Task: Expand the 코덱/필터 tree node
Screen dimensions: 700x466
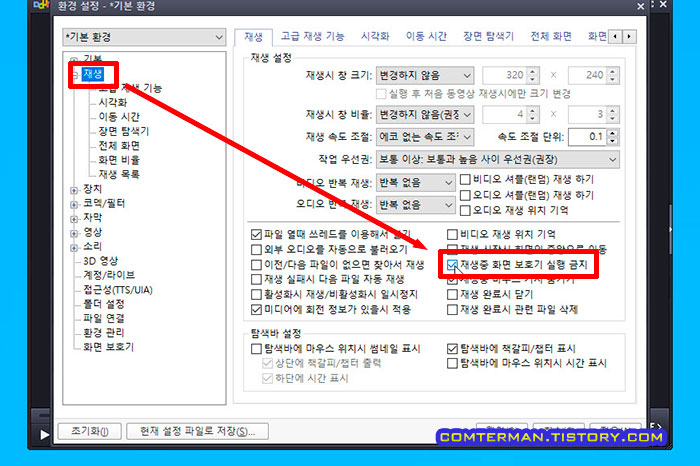Action: click(x=74, y=204)
